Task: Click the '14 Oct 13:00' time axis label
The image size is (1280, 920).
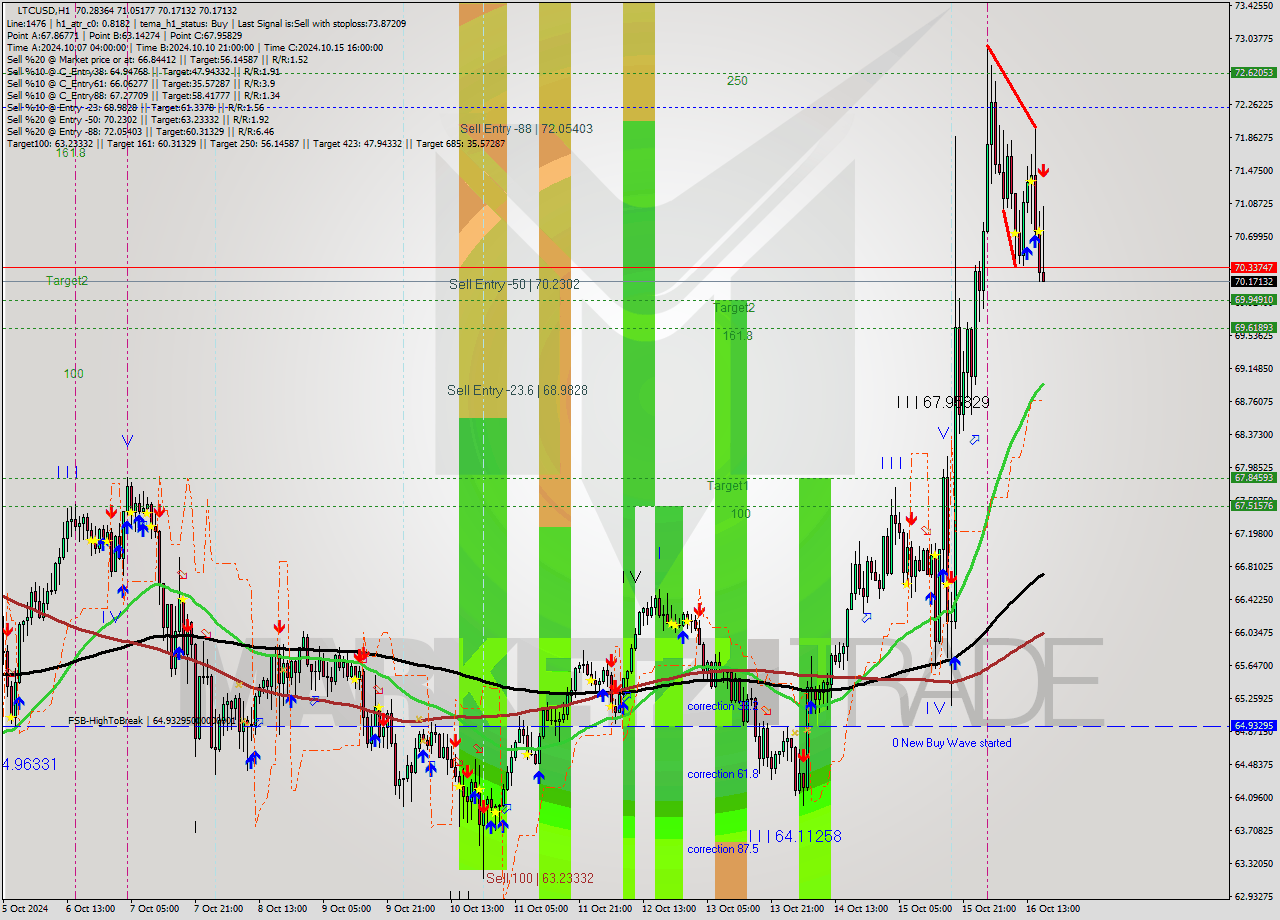Action: [x=860, y=909]
